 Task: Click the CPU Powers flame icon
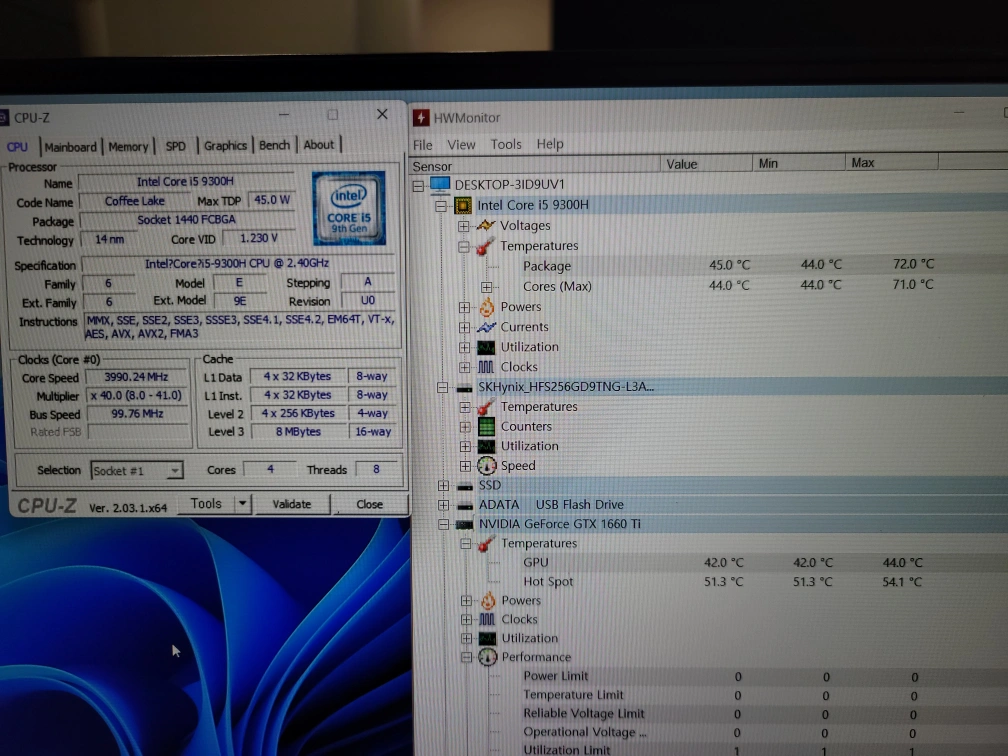pos(487,307)
